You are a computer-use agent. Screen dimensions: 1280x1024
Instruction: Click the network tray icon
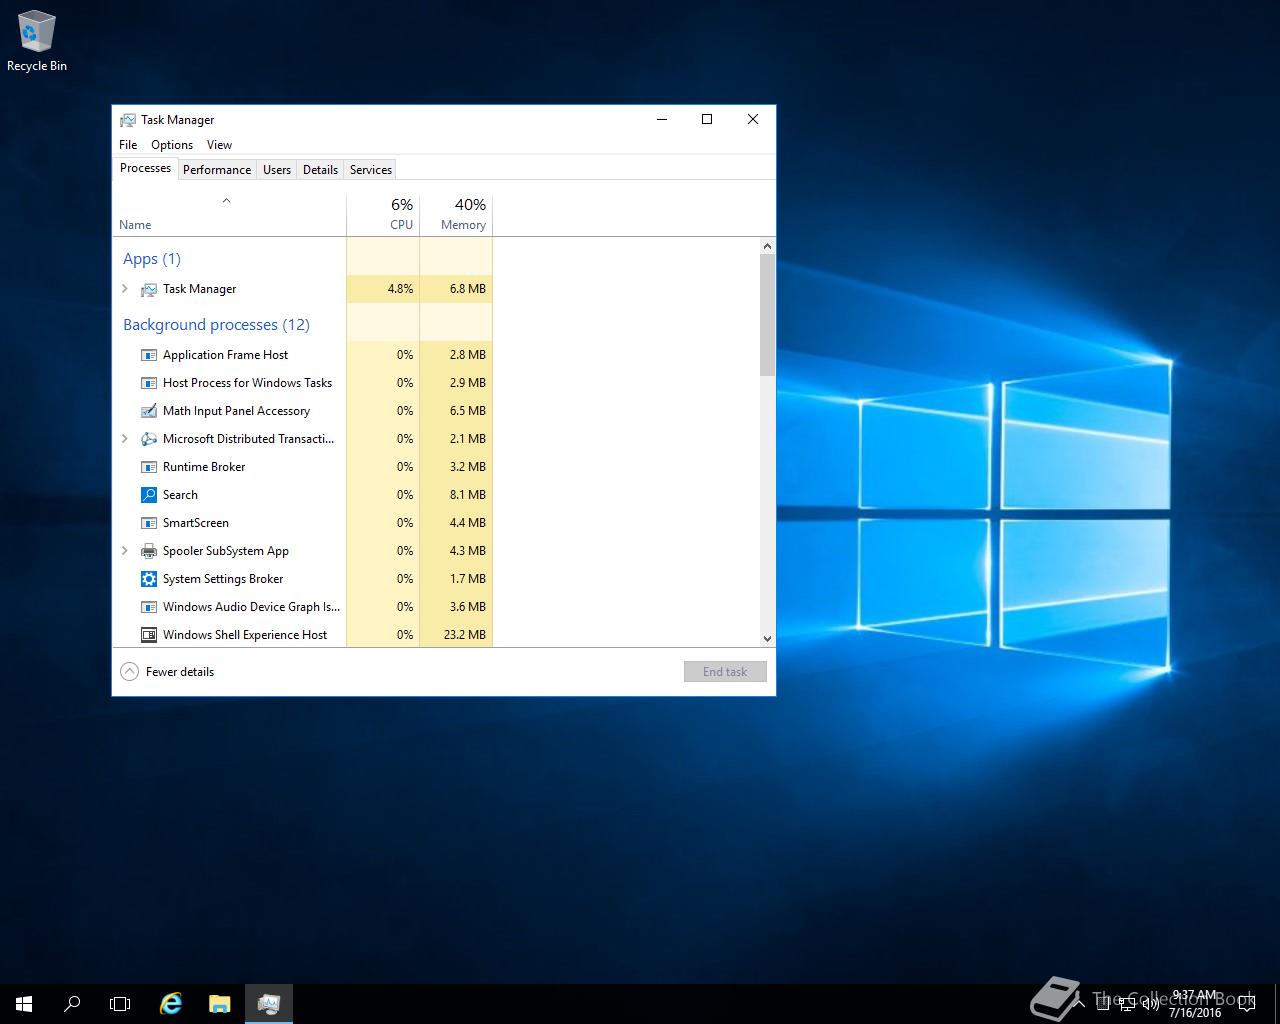pyautogui.click(x=1127, y=1004)
